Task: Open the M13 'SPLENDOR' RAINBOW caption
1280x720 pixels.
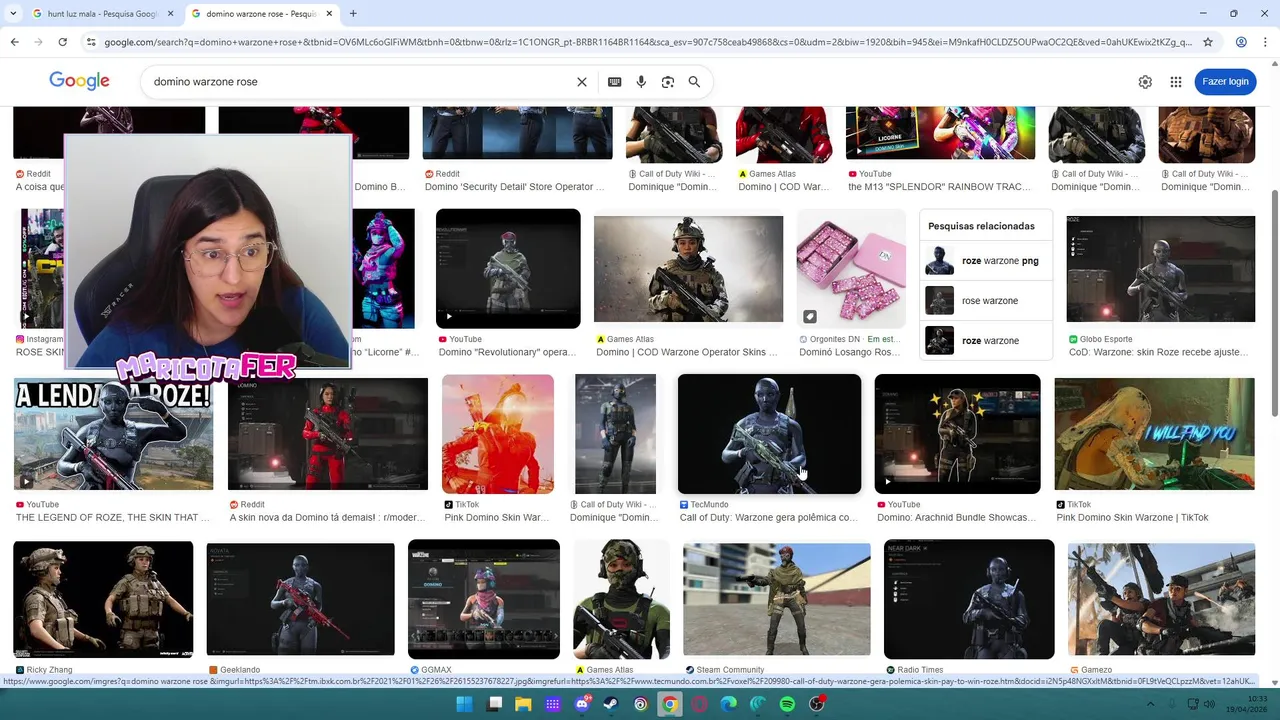Action: click(x=939, y=187)
